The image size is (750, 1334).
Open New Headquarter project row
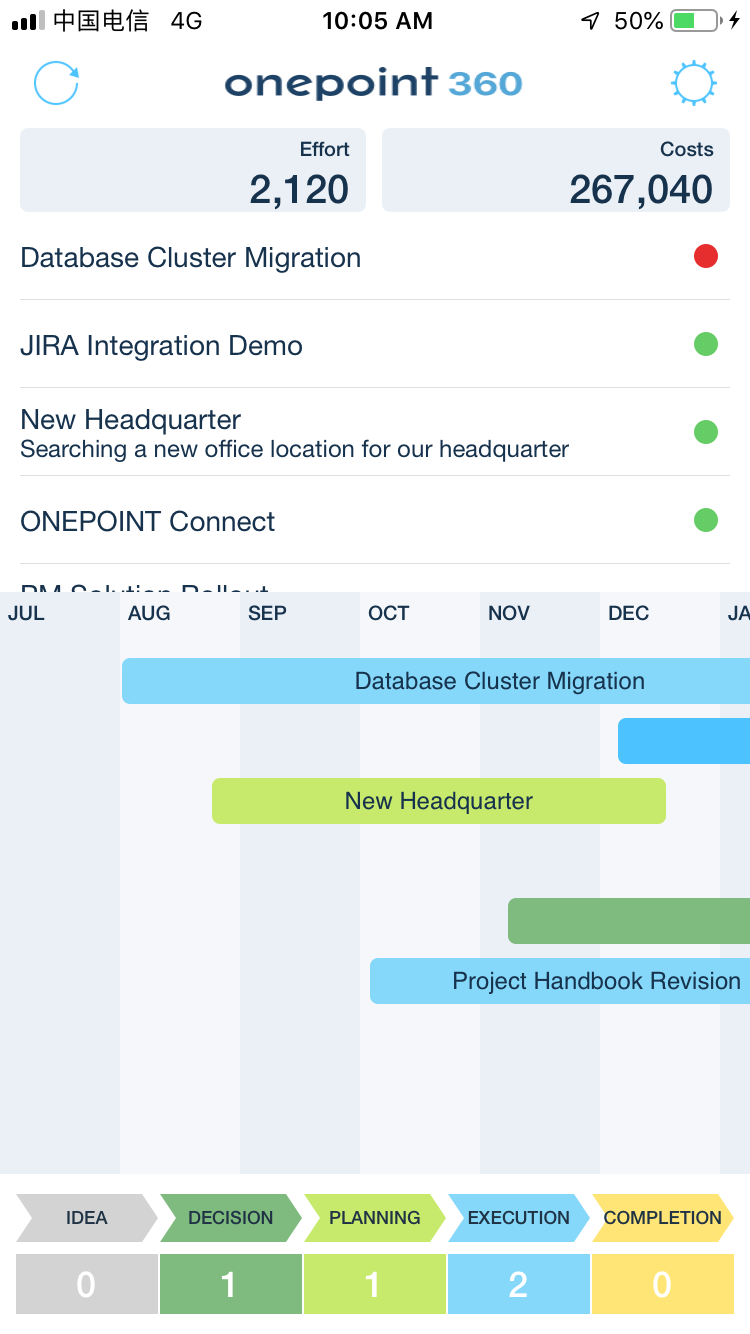(375, 432)
